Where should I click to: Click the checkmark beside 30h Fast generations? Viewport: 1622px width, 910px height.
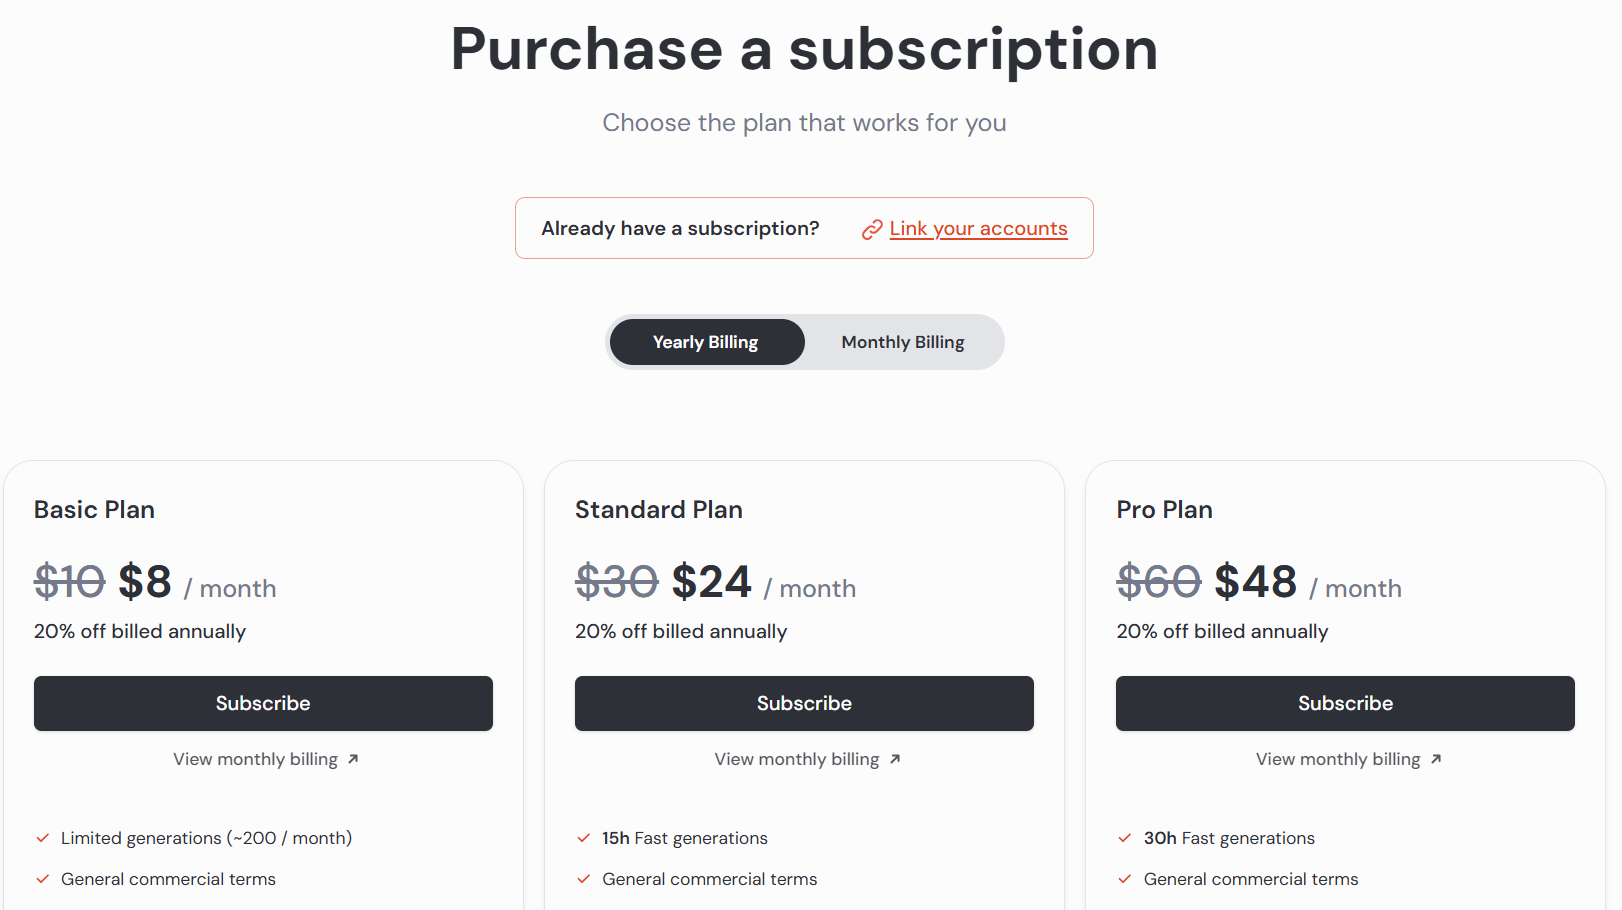click(1125, 838)
